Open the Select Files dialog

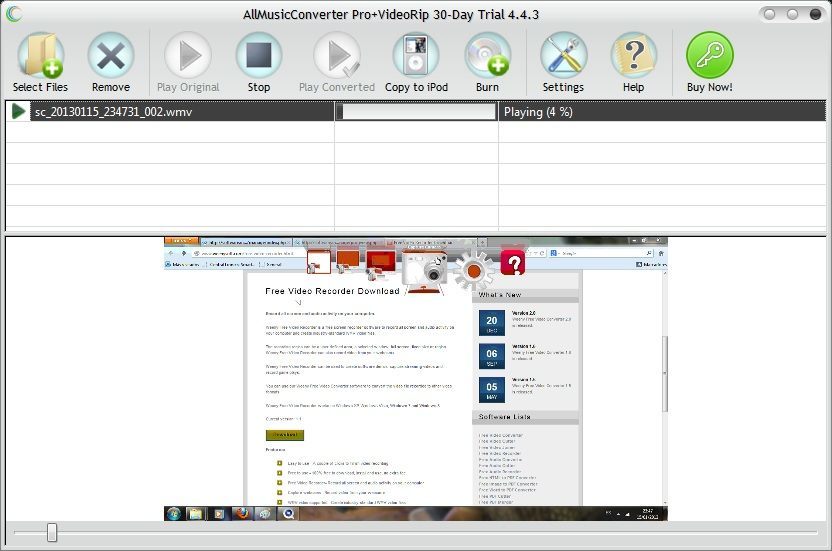click(41, 62)
